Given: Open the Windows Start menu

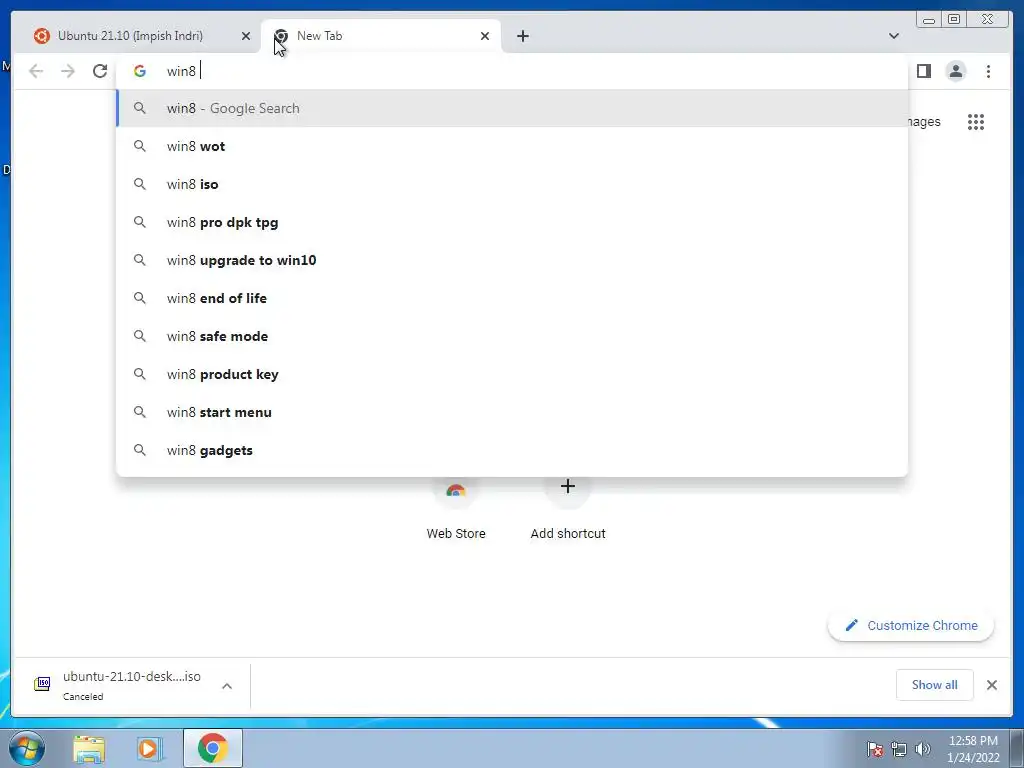Looking at the screenshot, I should [x=27, y=748].
